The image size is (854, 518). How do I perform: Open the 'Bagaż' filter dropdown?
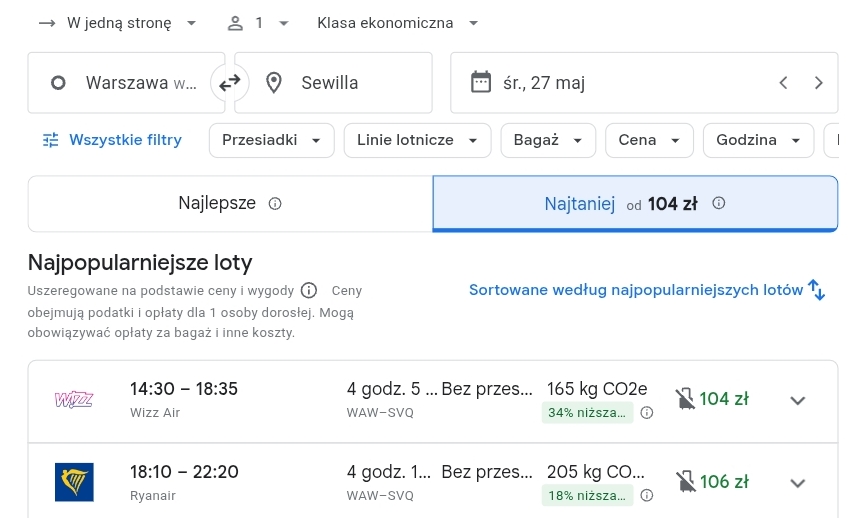[x=548, y=140]
